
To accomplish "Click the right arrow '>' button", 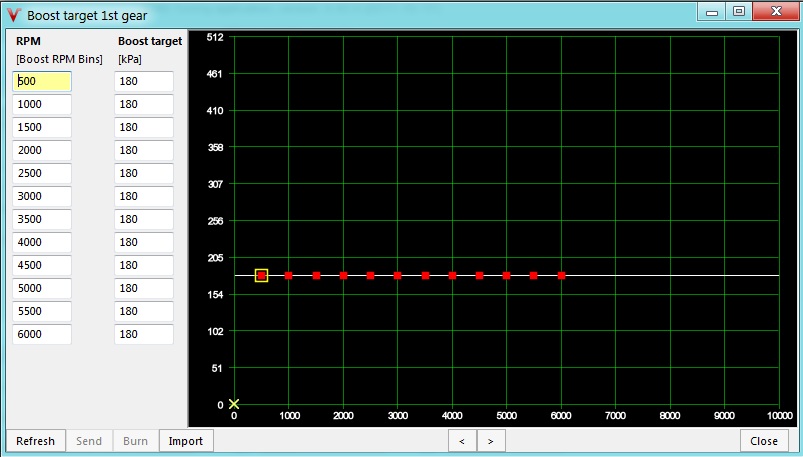I will 491,441.
